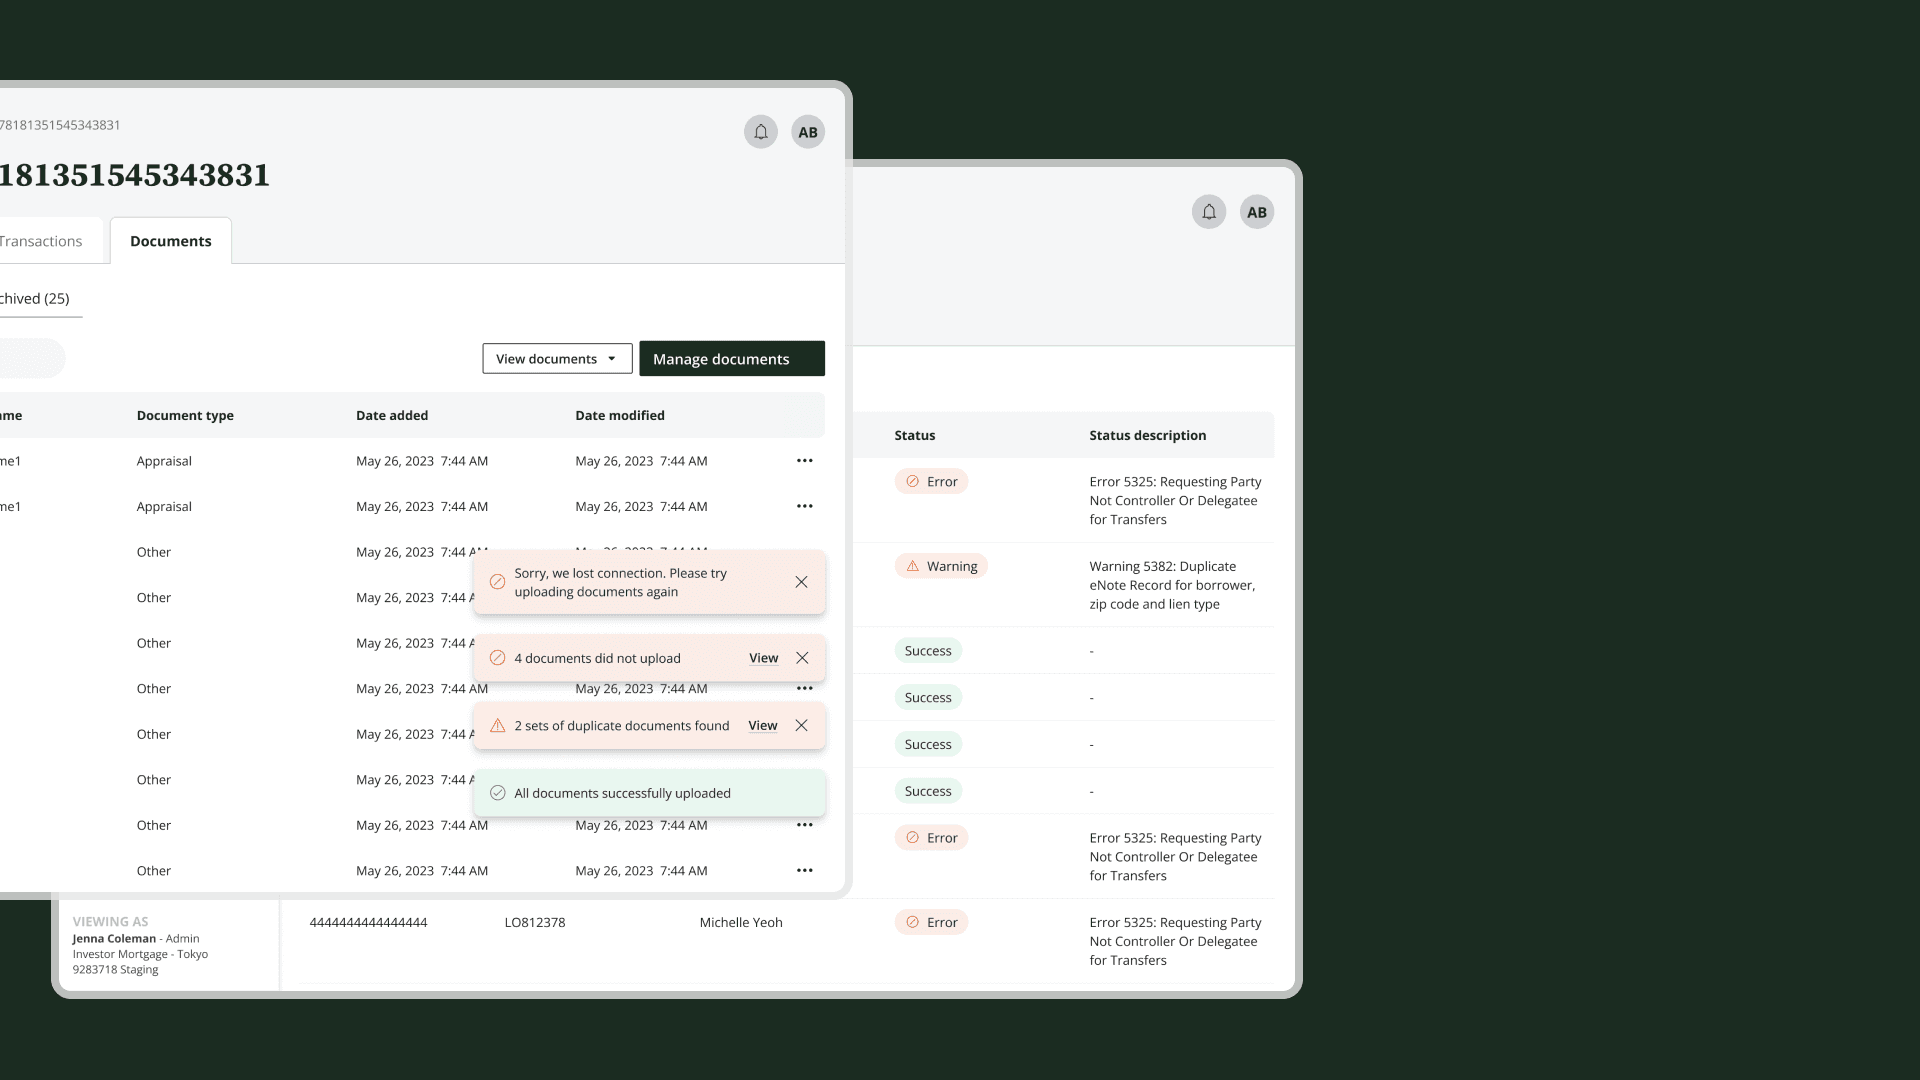Close the '4 documents did not upload' toast

pos(802,658)
